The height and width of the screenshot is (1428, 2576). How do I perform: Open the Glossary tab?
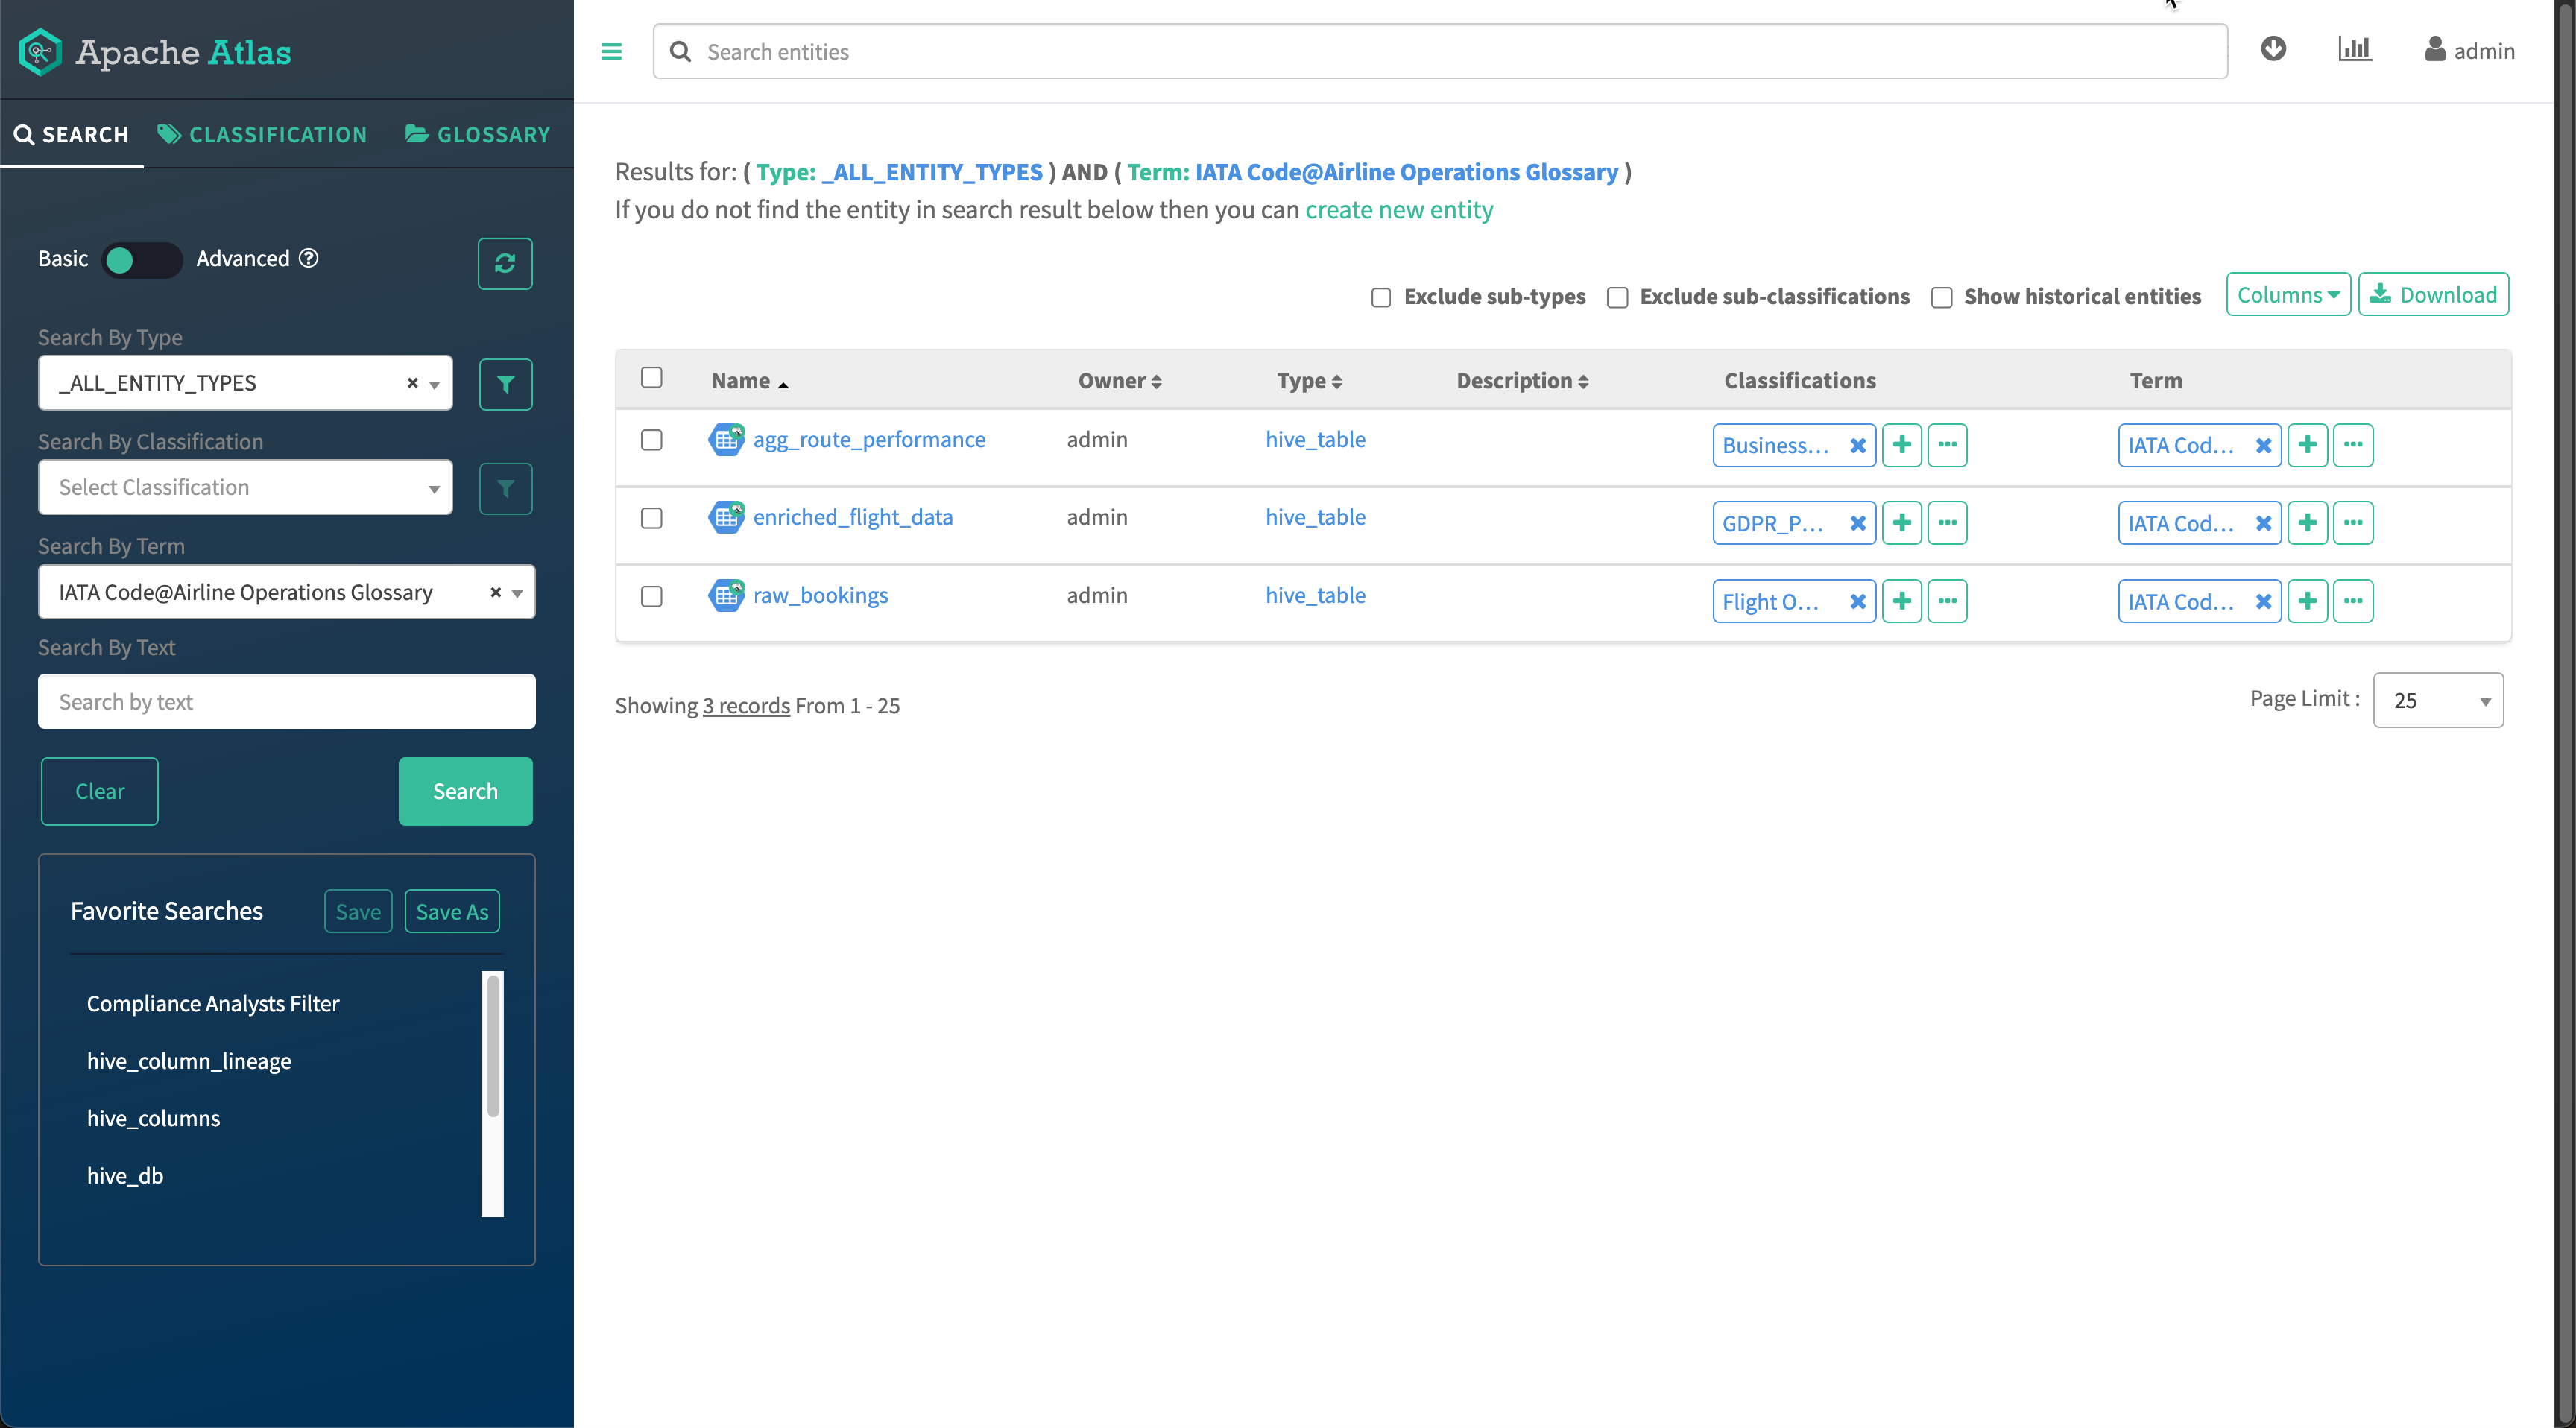tap(477, 134)
